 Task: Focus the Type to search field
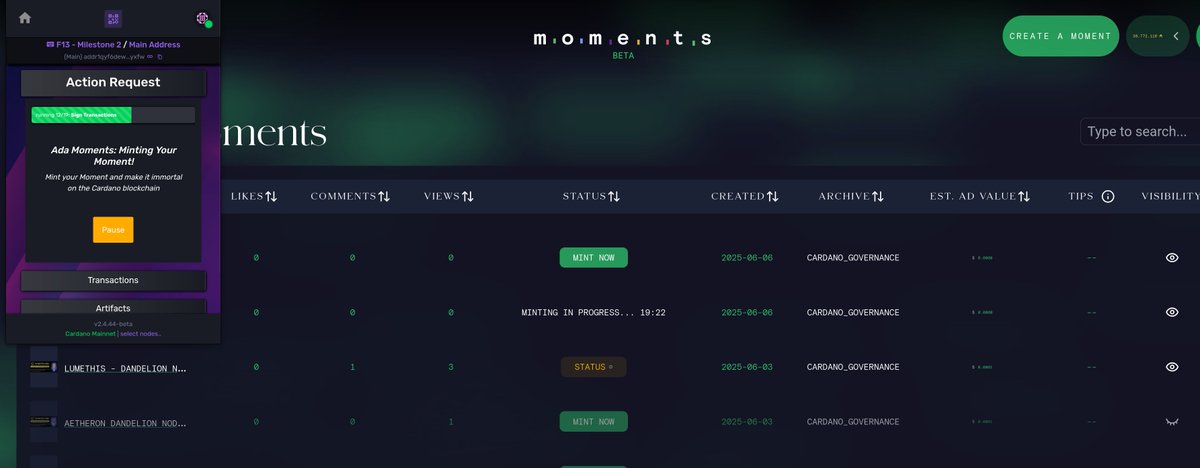pyautogui.click(x=1140, y=131)
